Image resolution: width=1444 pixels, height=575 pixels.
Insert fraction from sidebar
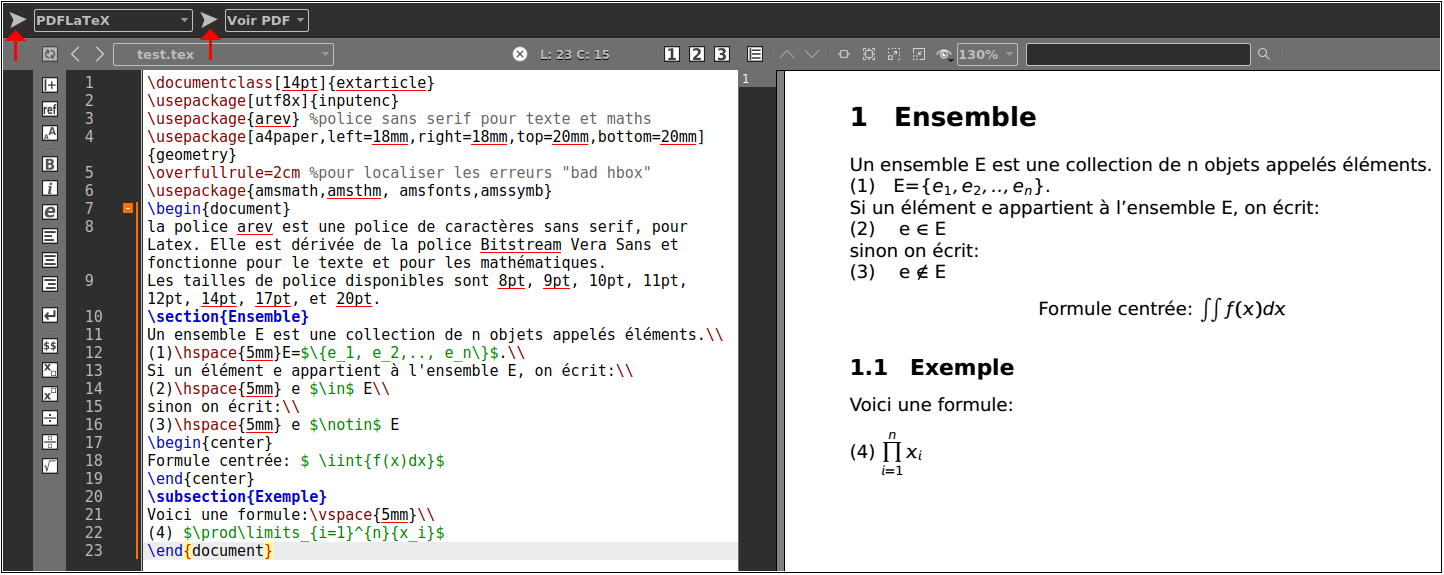[50, 442]
